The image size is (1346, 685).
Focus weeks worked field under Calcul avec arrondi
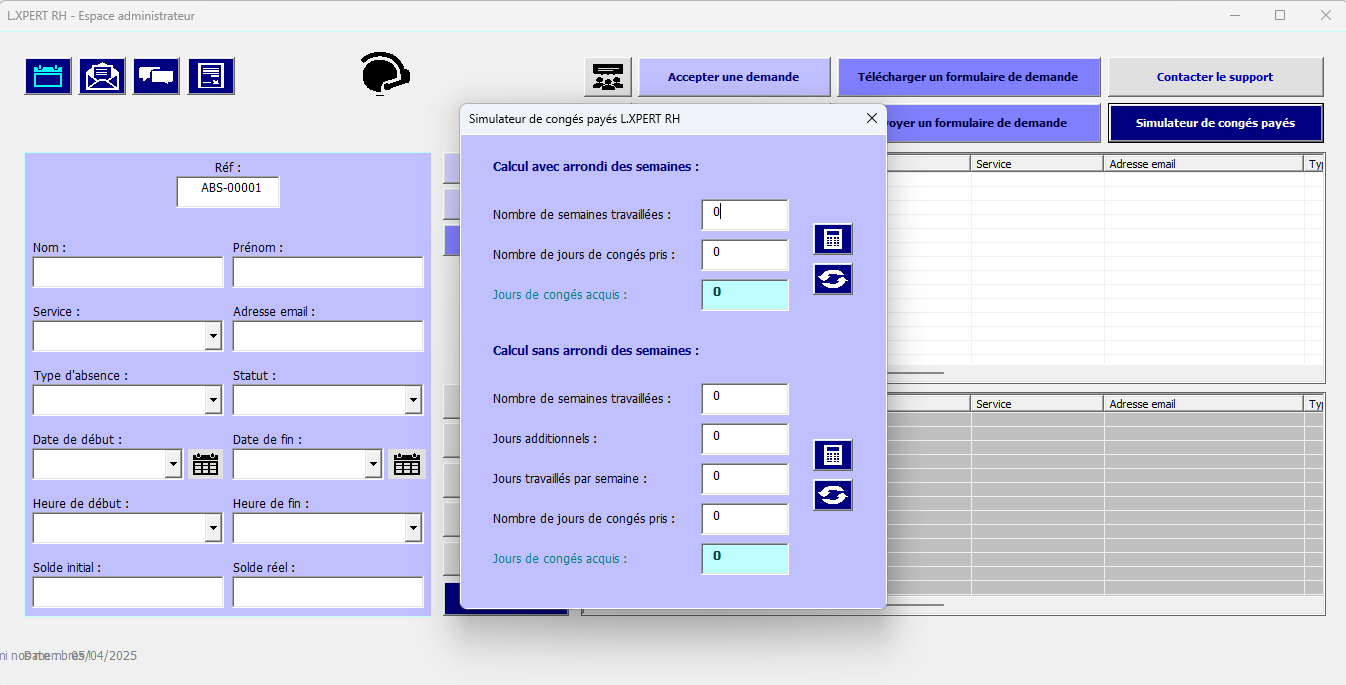(x=745, y=215)
